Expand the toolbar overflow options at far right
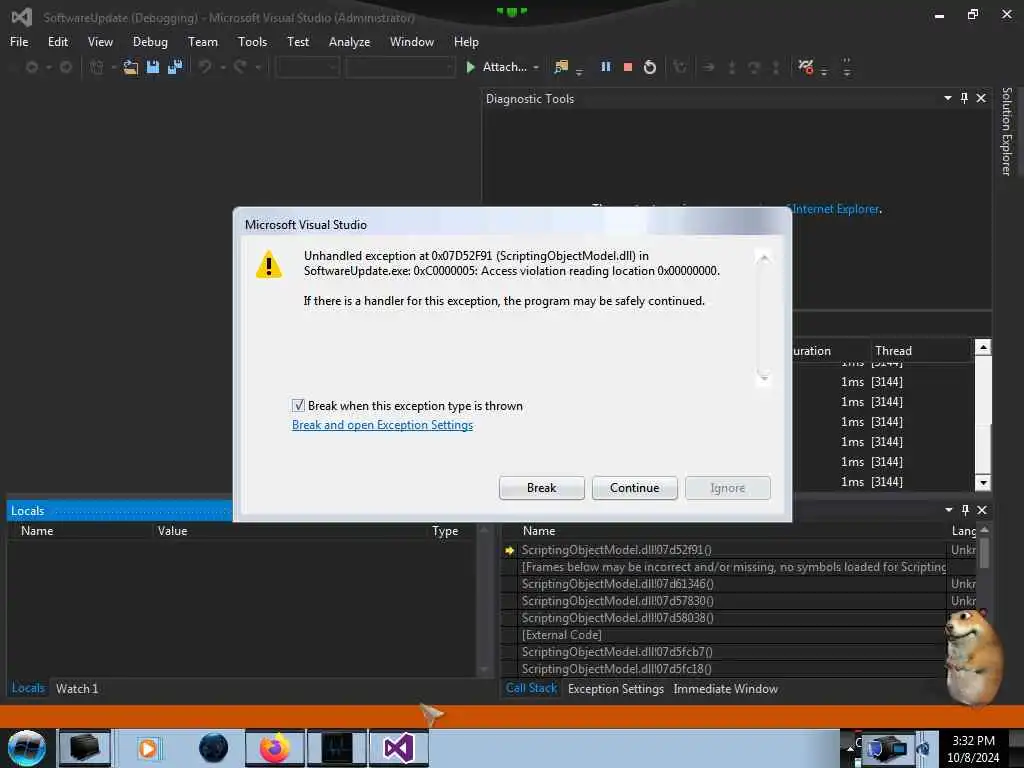This screenshot has width=1024, height=768. tap(847, 67)
